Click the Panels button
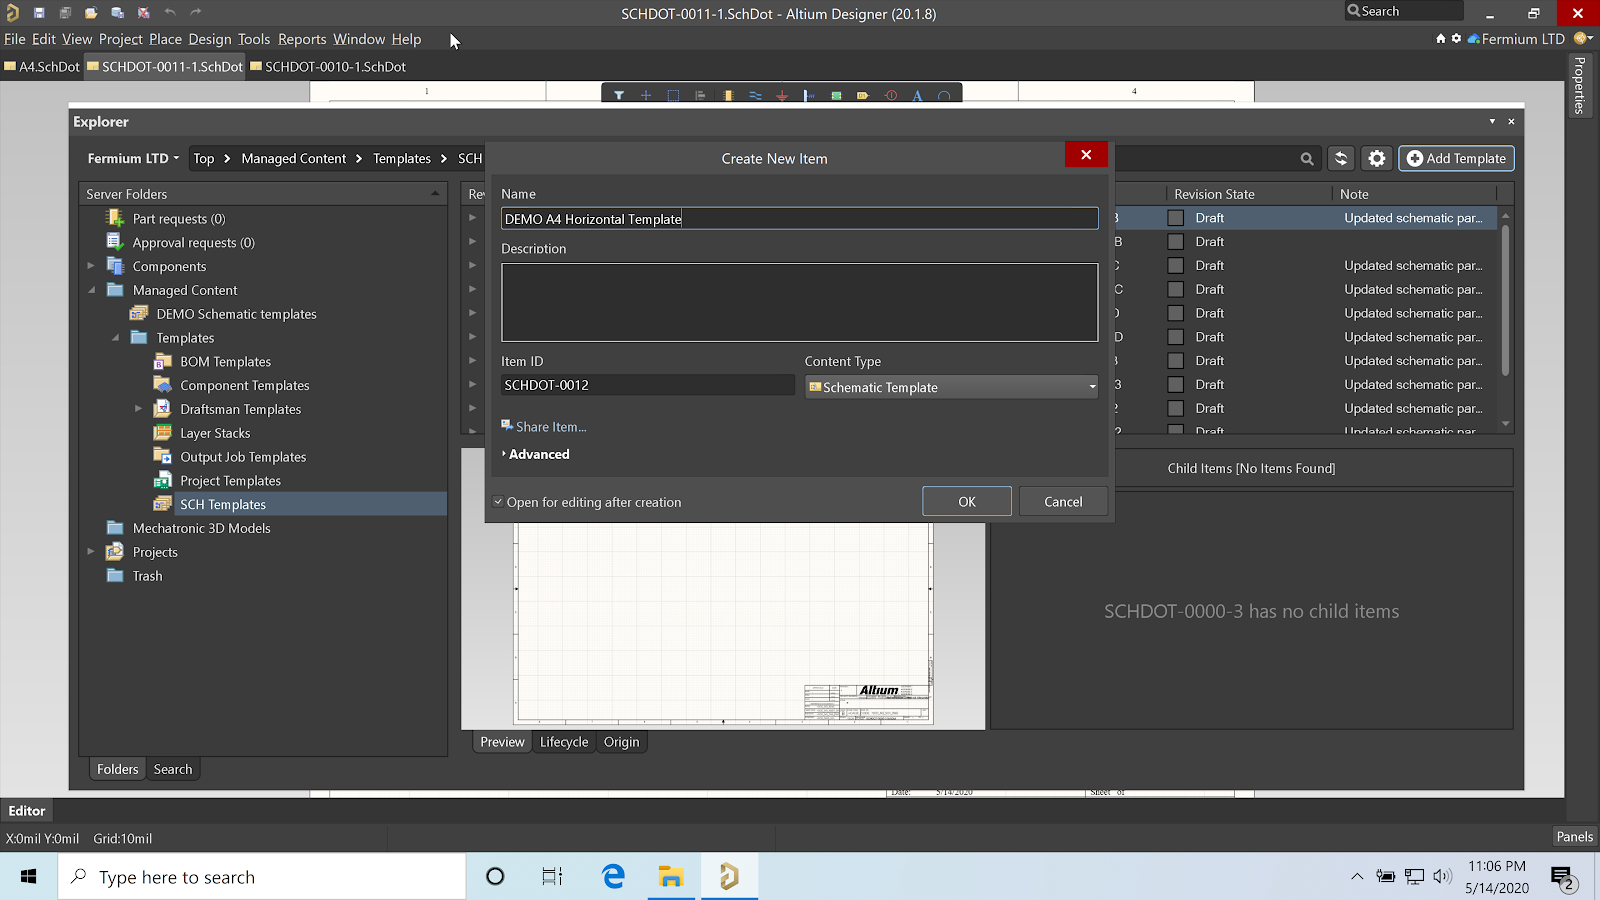 point(1574,837)
